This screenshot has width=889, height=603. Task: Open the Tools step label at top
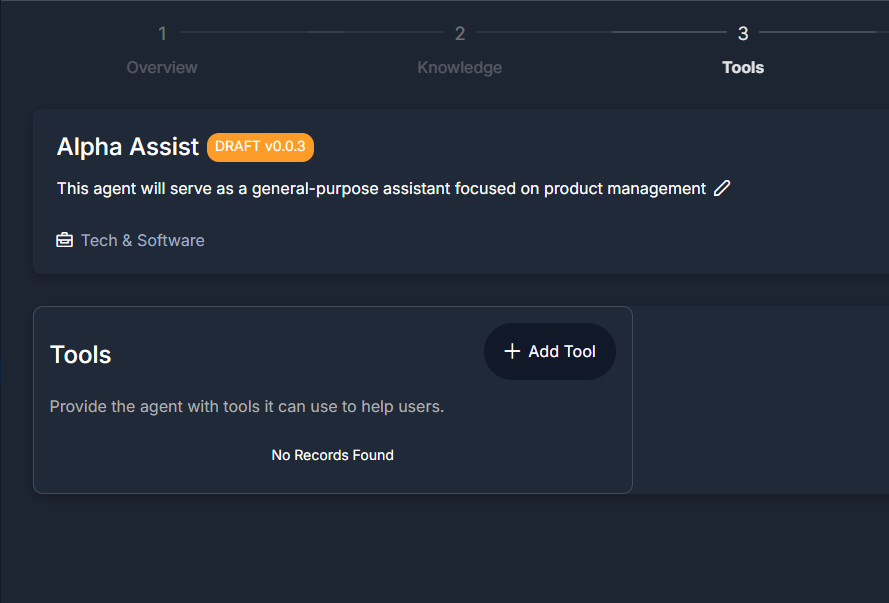pyautogui.click(x=743, y=67)
